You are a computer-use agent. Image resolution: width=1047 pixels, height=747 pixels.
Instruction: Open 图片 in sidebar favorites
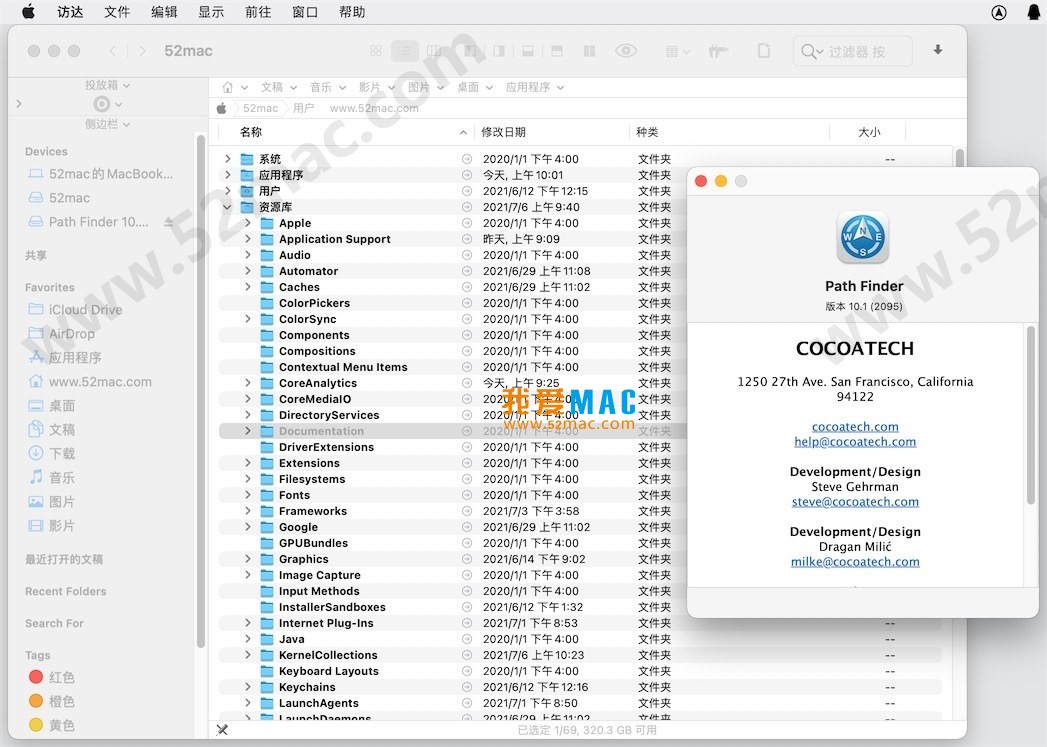(x=51, y=502)
